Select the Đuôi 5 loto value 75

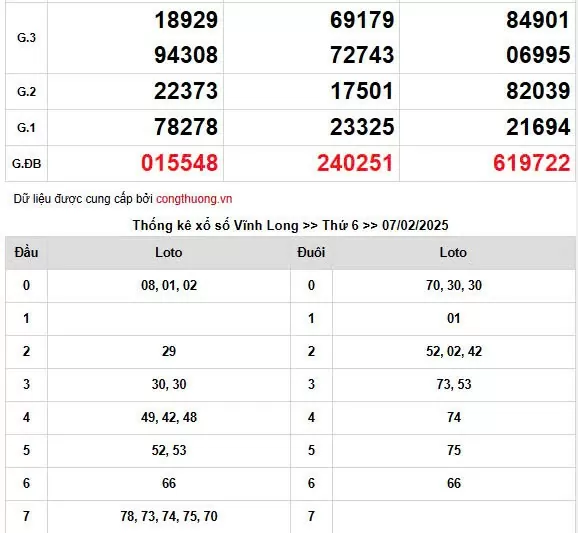(x=454, y=450)
